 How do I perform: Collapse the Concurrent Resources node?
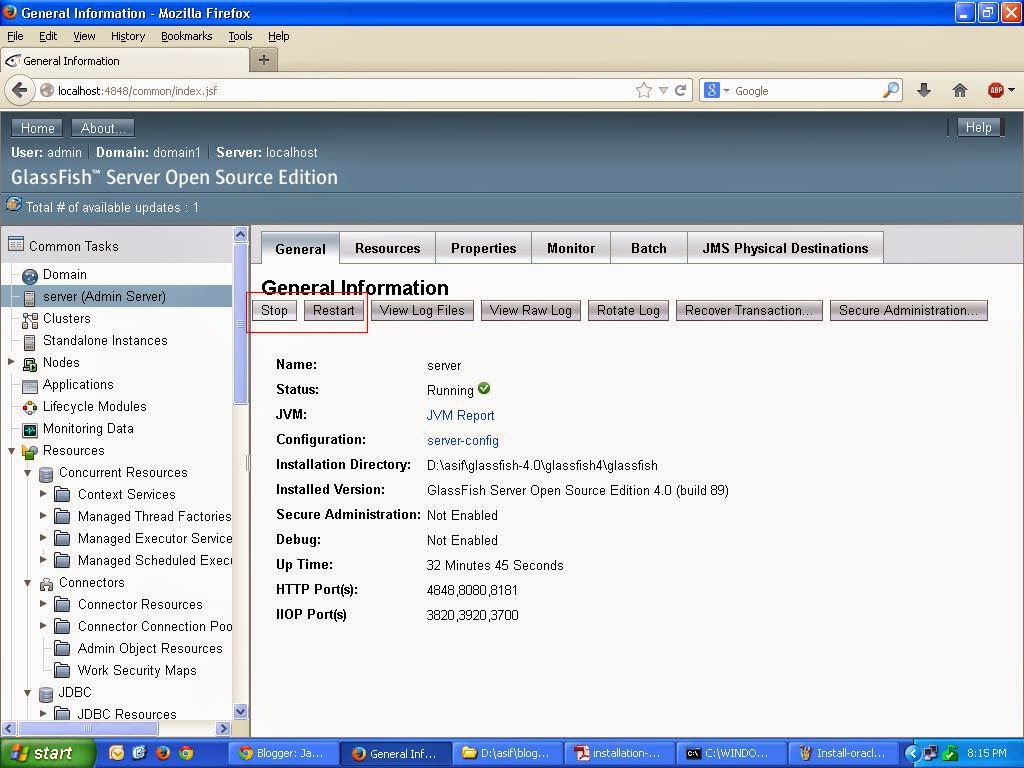coord(27,472)
